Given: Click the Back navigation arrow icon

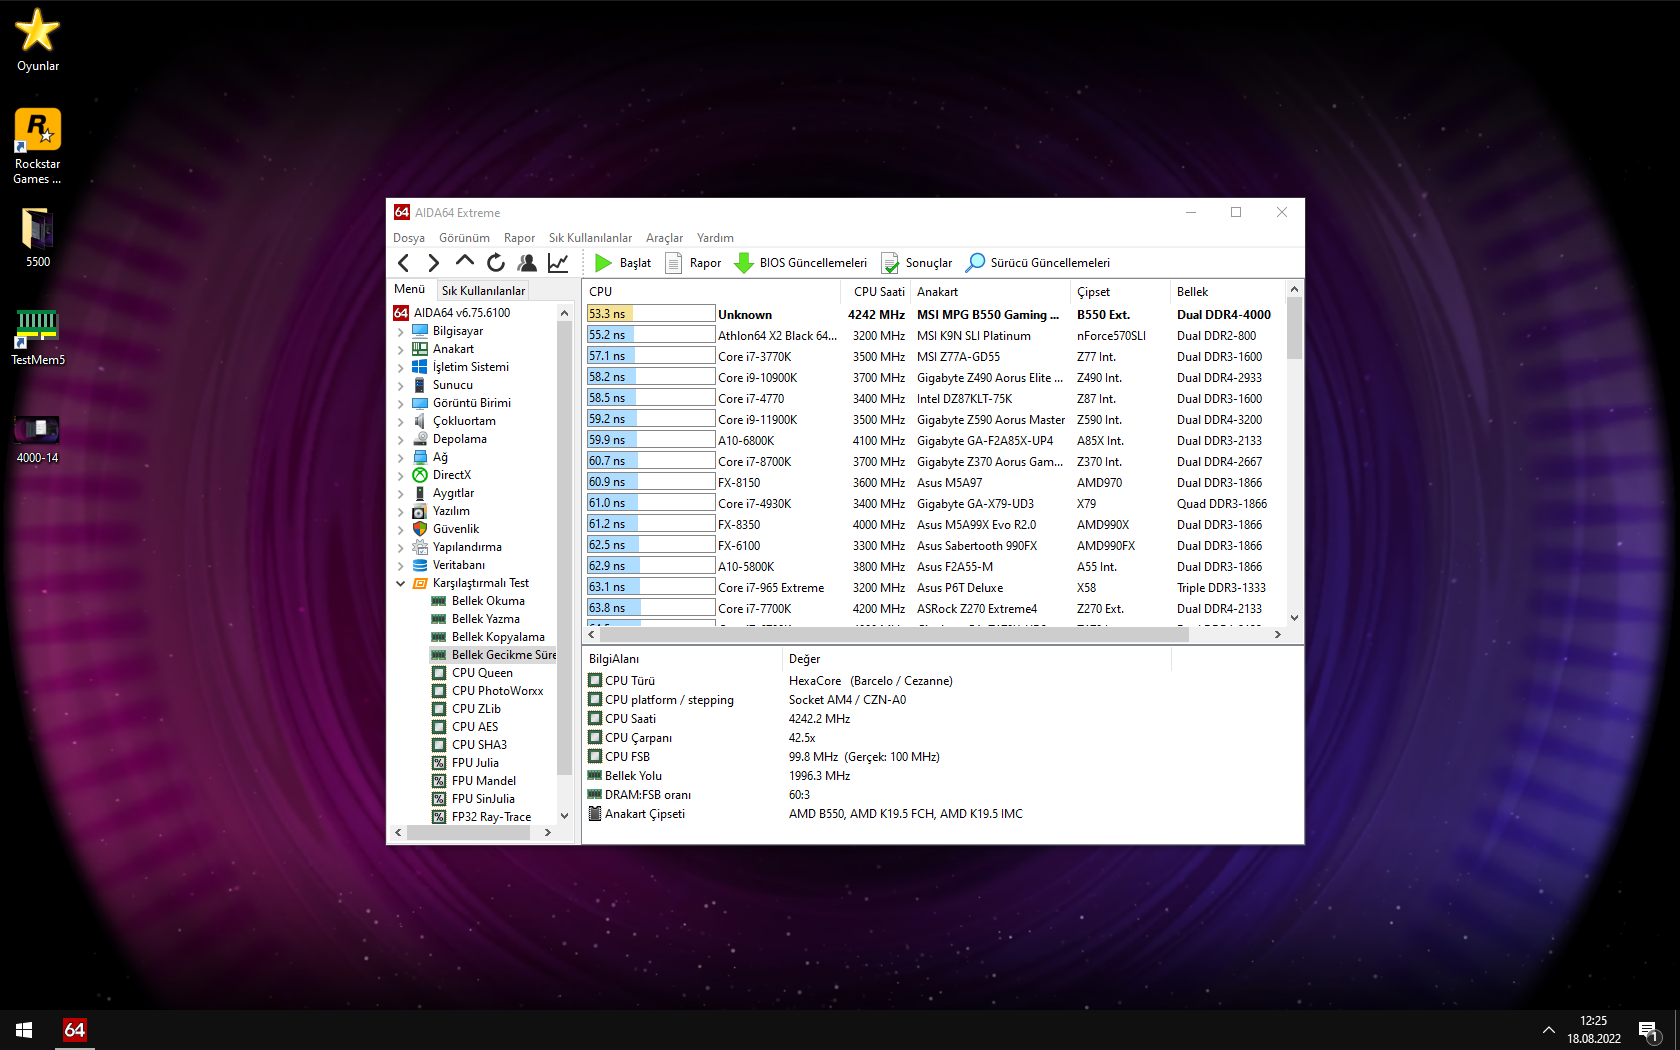Looking at the screenshot, I should [x=404, y=263].
